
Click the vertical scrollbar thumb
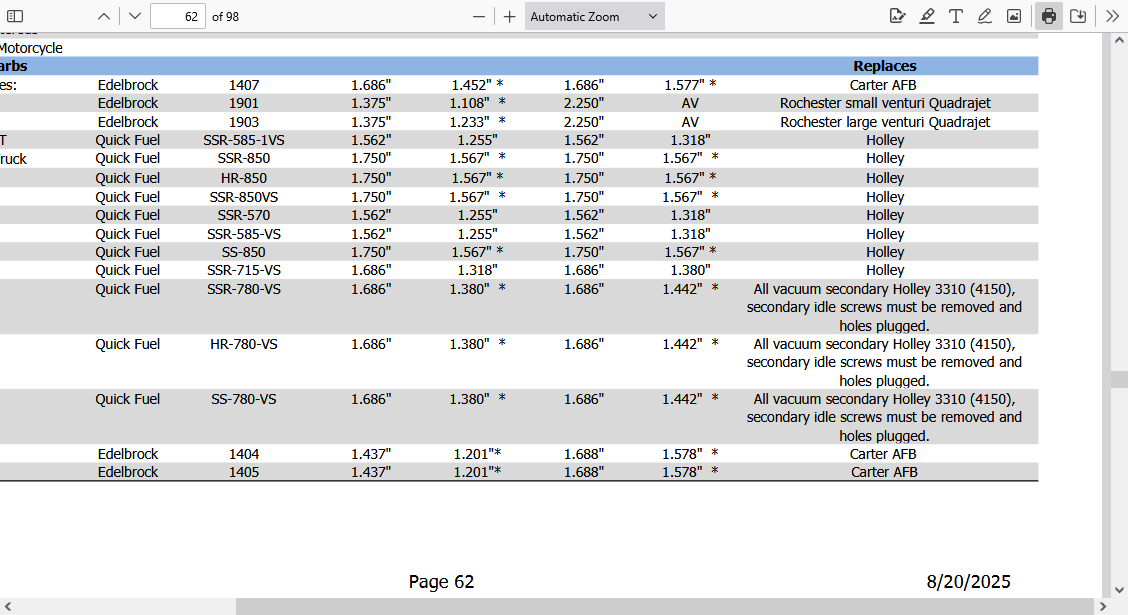click(1119, 379)
